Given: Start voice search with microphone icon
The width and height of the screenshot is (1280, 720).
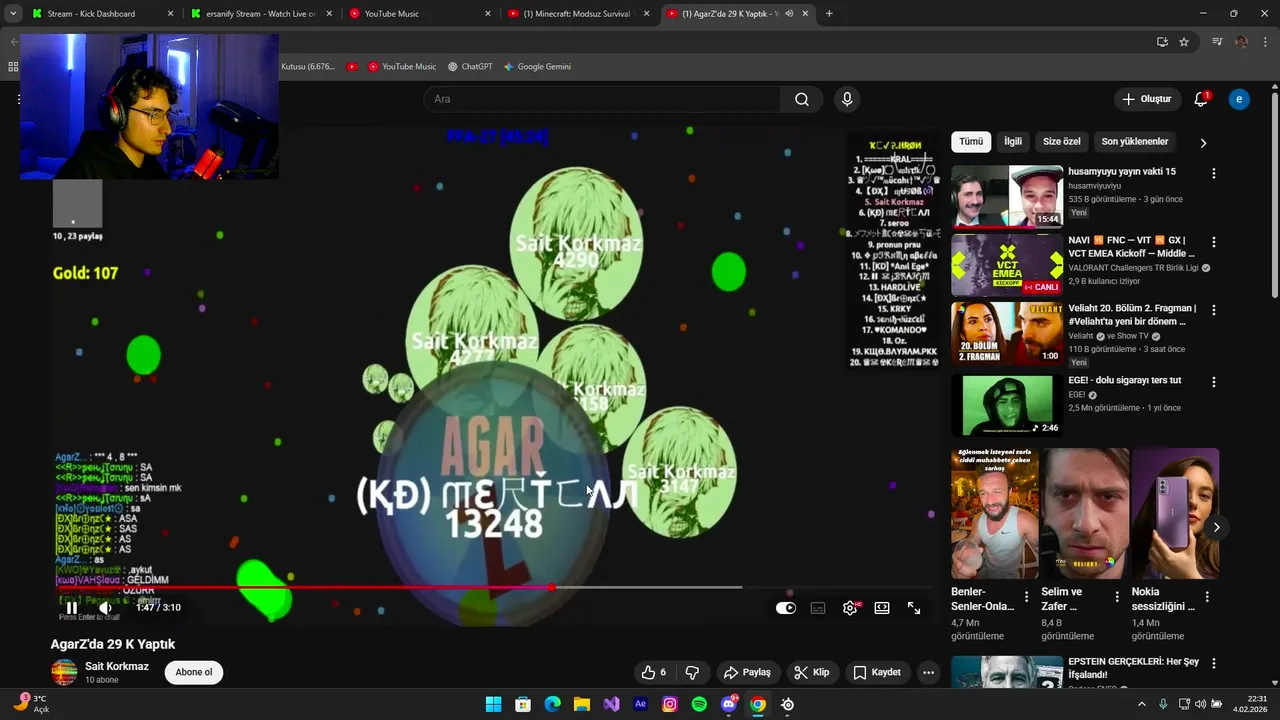Looking at the screenshot, I should [847, 99].
